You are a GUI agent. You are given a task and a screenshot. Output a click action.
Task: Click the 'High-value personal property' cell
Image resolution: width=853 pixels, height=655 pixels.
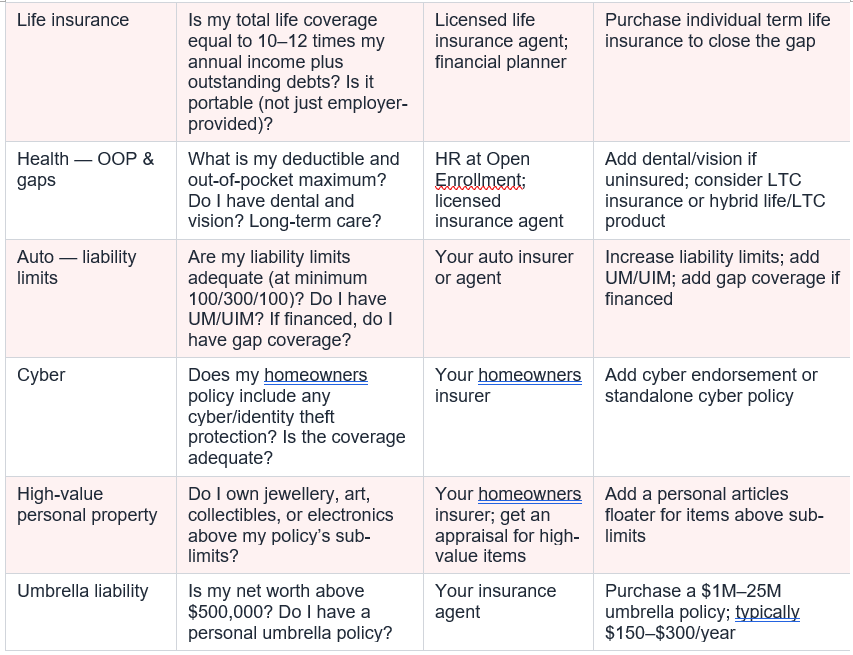pyautogui.click(x=91, y=525)
